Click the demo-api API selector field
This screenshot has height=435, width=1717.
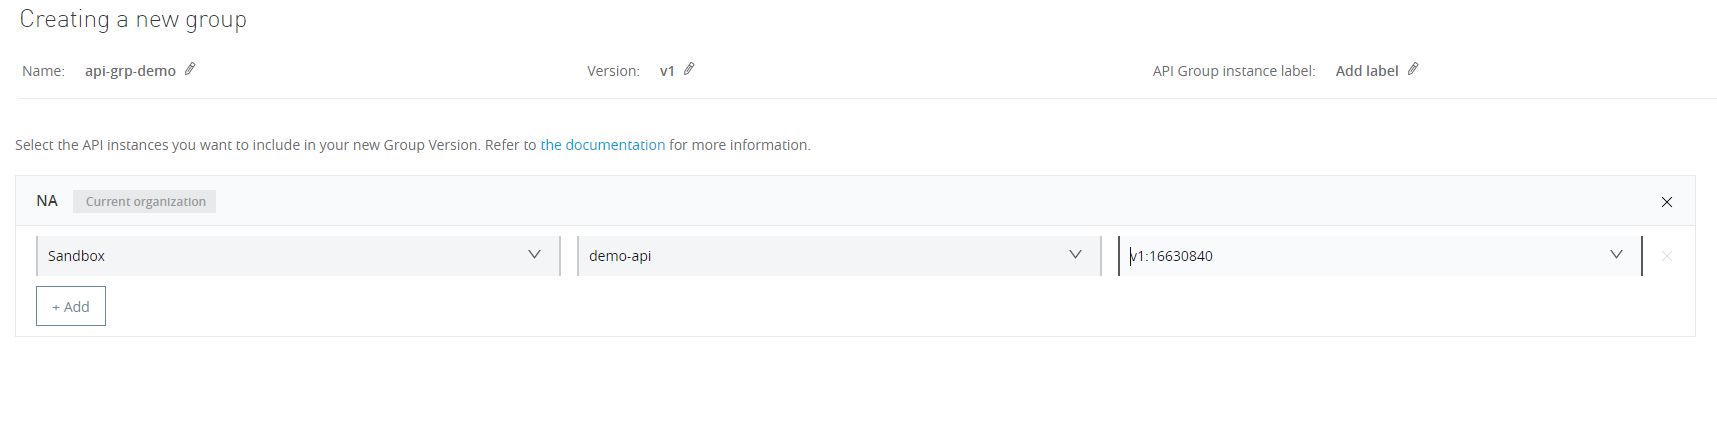(820, 256)
